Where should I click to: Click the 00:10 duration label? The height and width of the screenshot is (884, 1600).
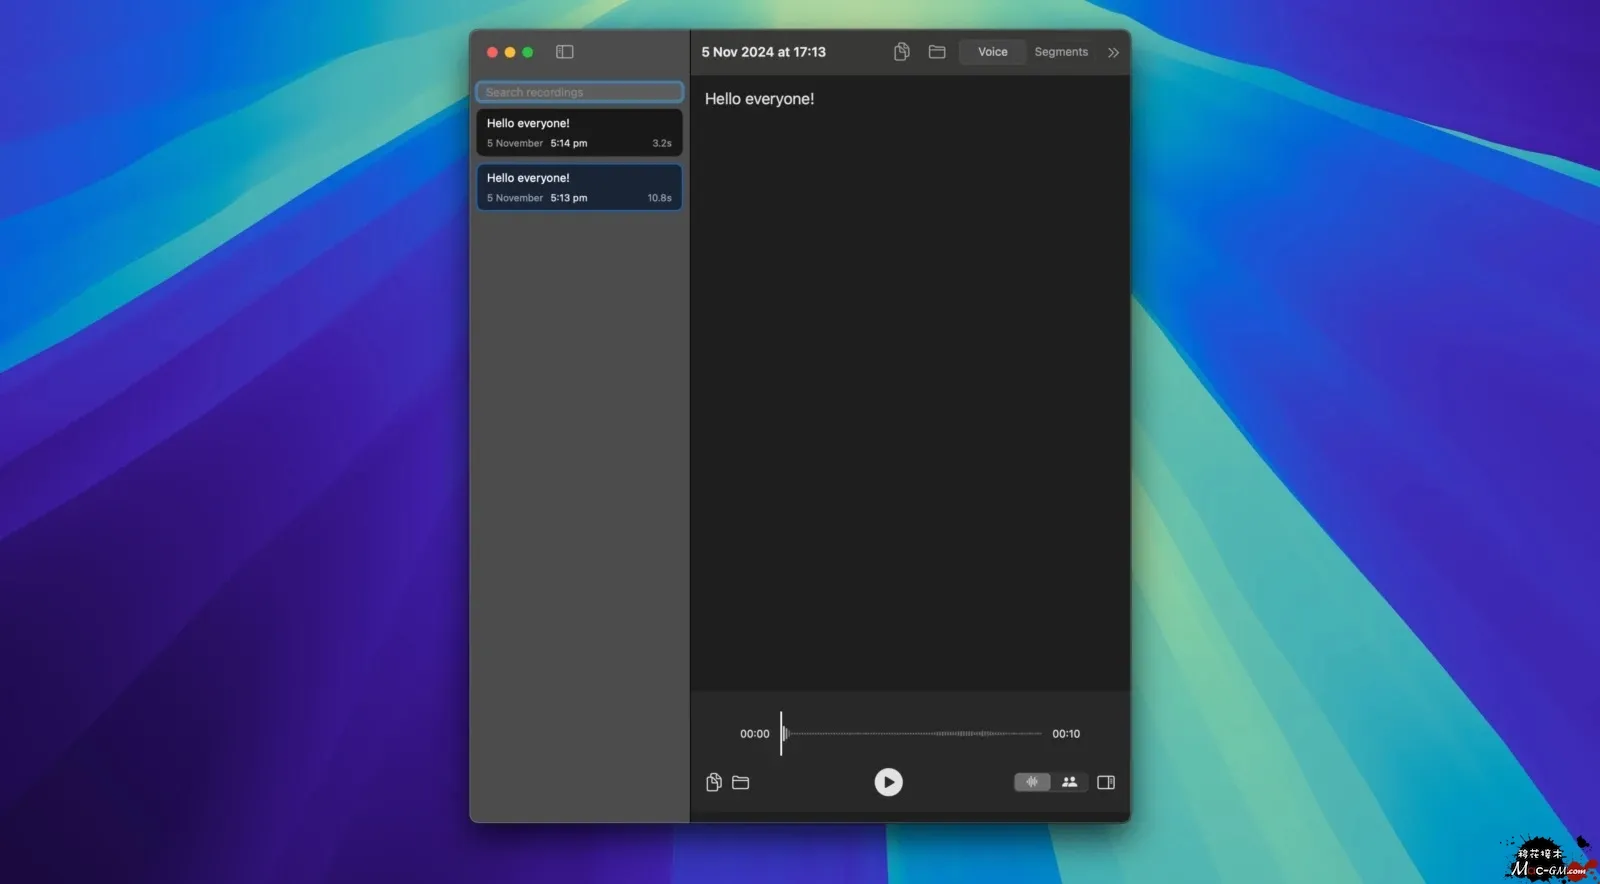point(1066,734)
